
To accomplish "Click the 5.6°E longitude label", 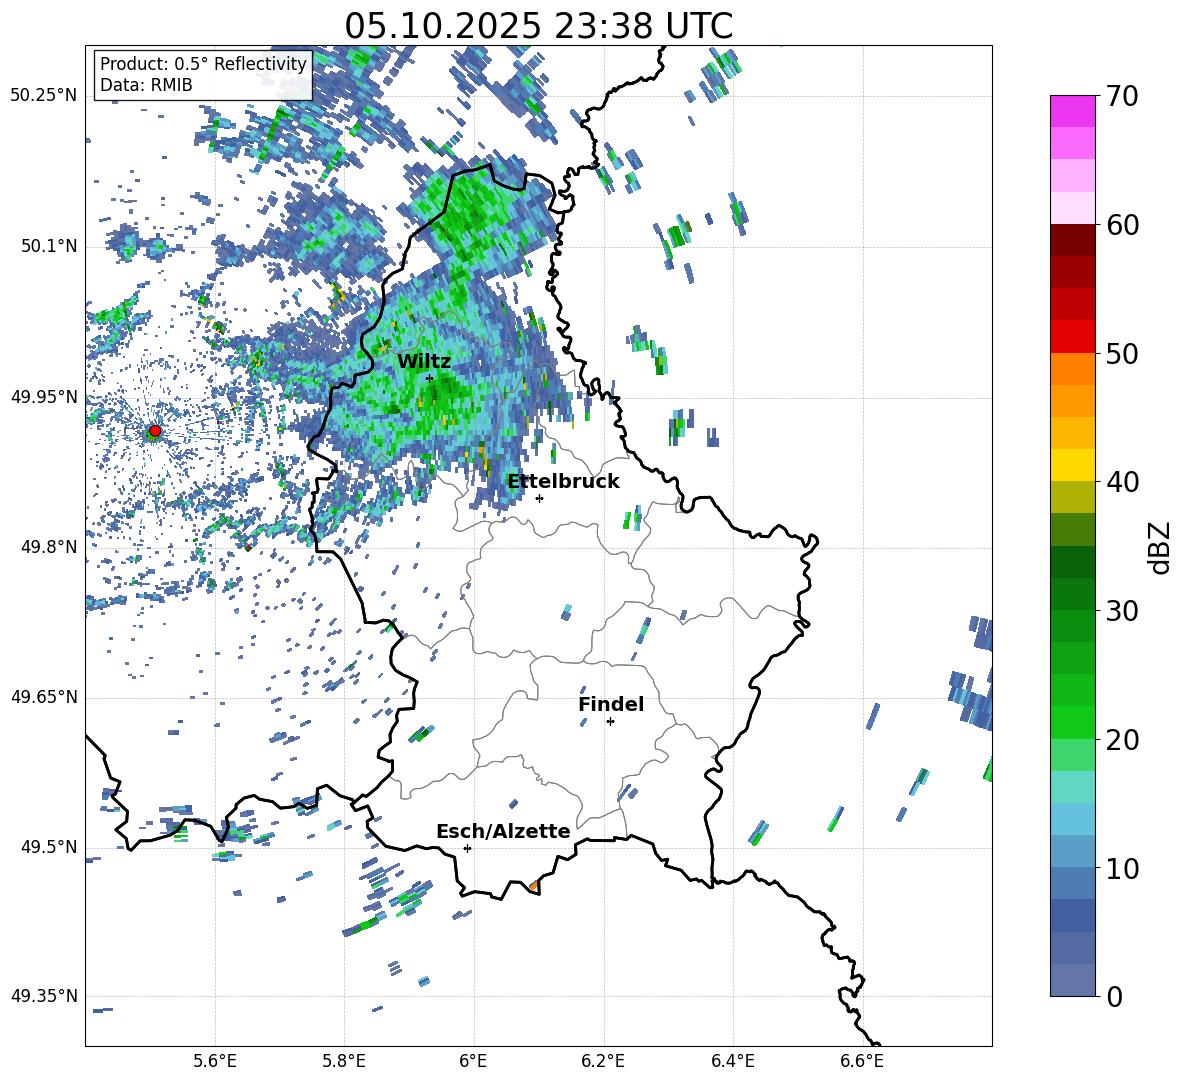I will pos(215,1062).
